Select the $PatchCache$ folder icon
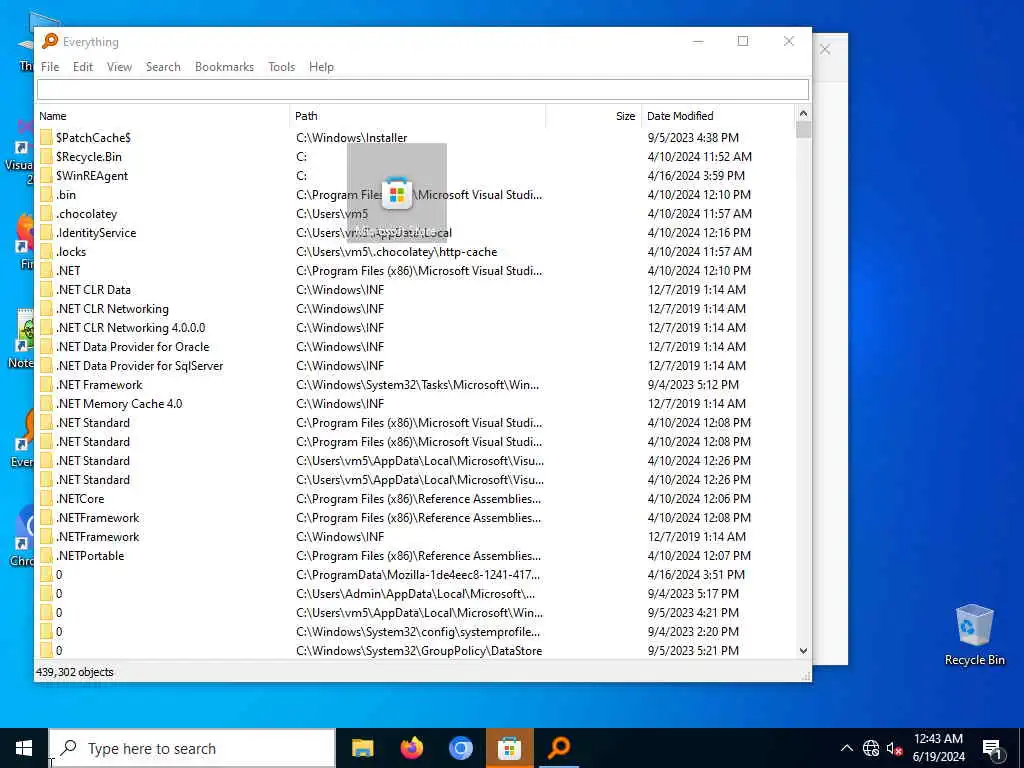This screenshot has width=1024, height=768. tap(46, 138)
